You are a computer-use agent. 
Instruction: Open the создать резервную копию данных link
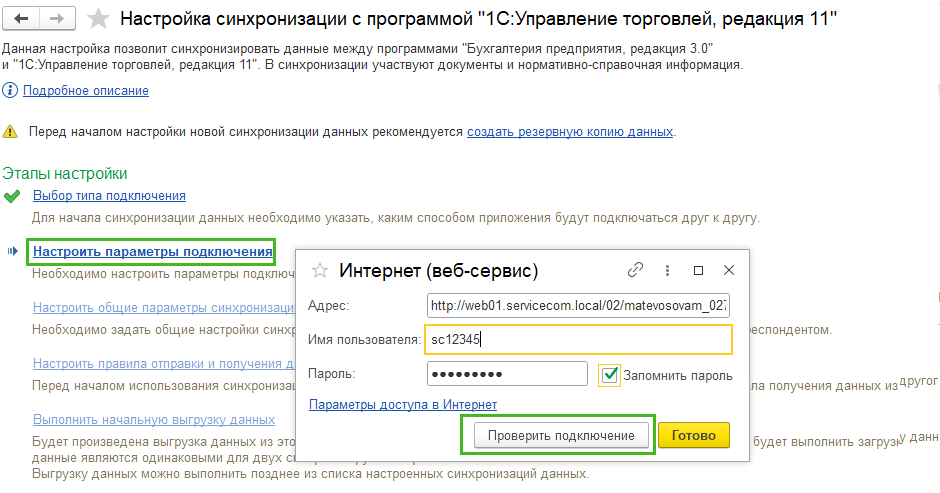[x=570, y=131]
